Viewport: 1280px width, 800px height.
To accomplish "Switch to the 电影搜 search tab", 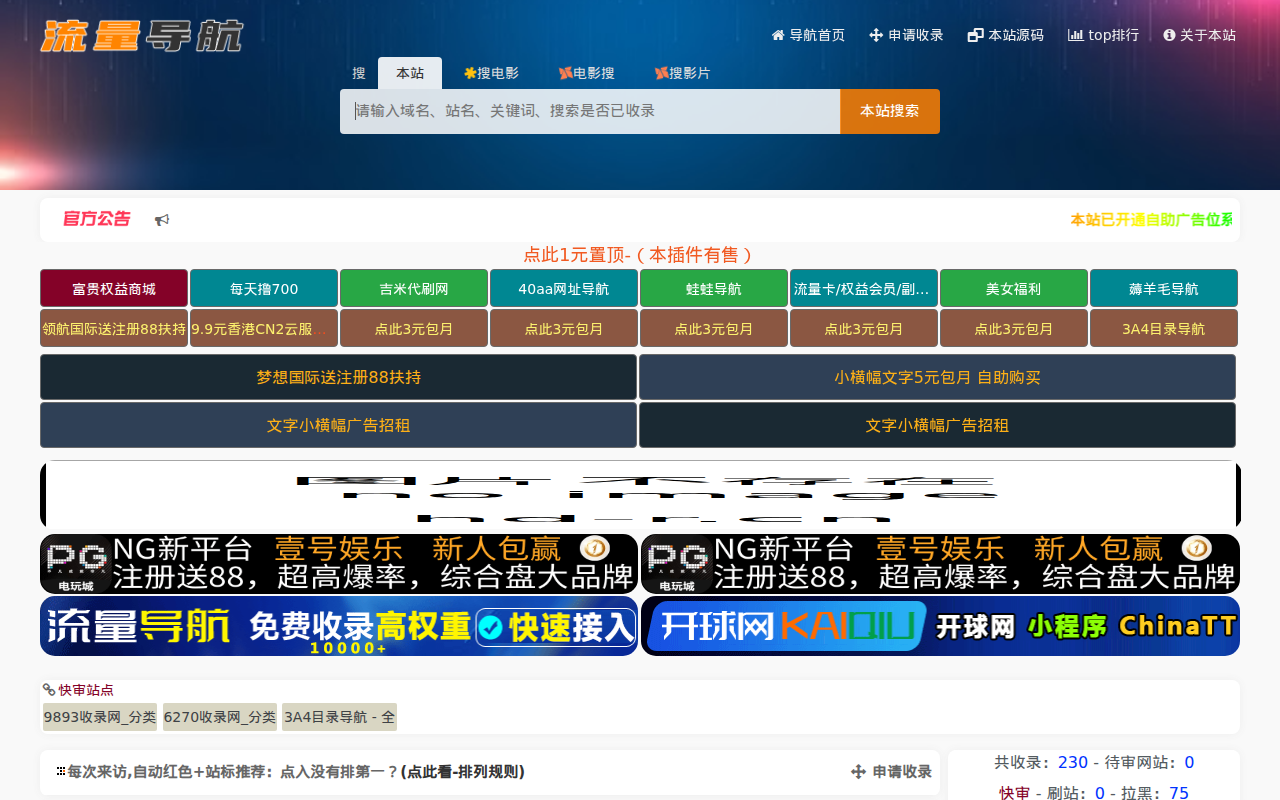I will [x=586, y=73].
